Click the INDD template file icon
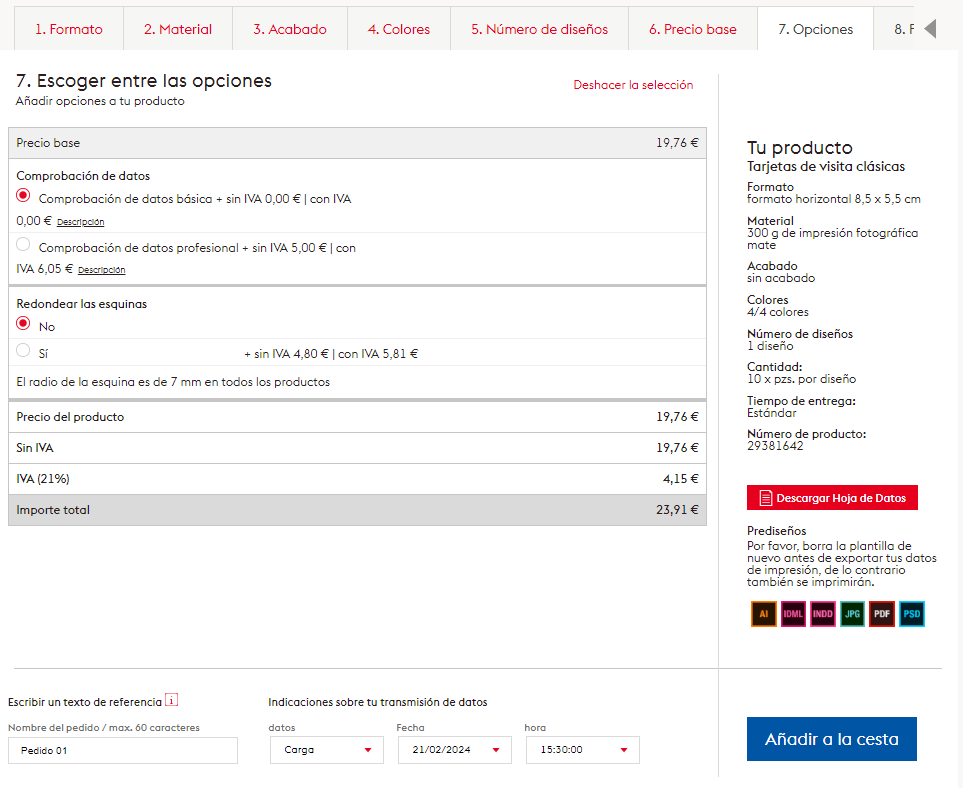963x788 pixels. tap(823, 614)
